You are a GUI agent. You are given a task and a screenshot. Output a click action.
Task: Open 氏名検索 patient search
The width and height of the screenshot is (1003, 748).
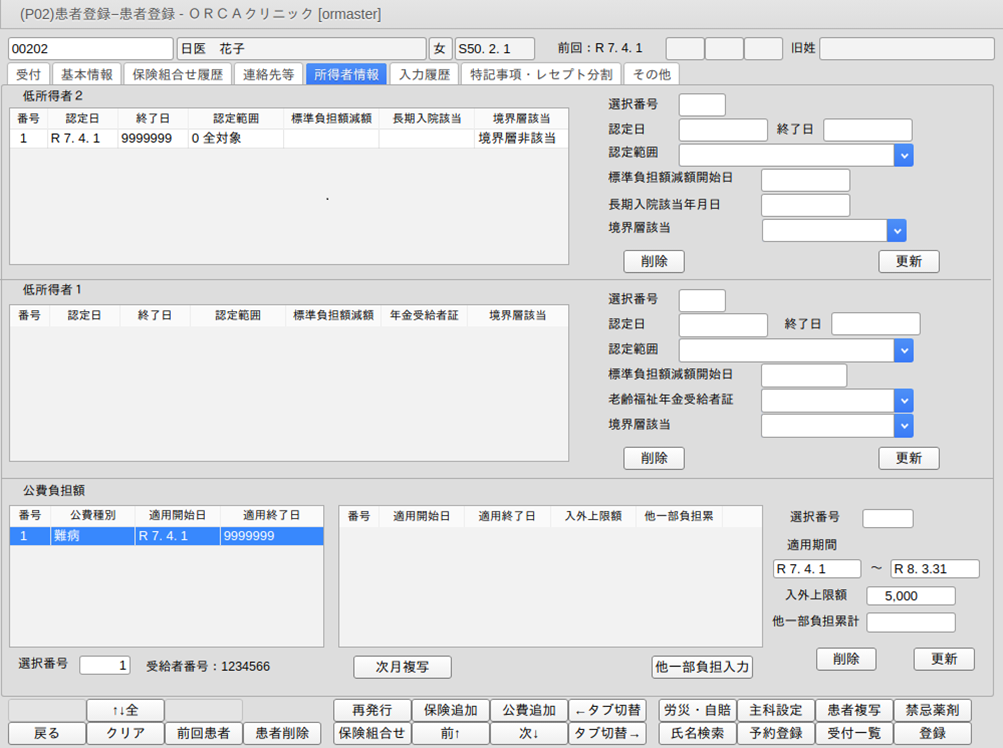[x=697, y=733]
